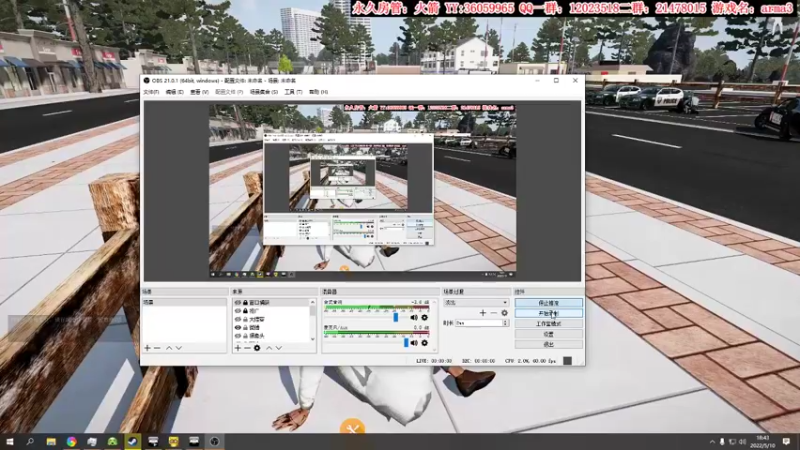800x450 pixels.
Task: Select the 窗口捕获 source row
Action: (x=271, y=303)
